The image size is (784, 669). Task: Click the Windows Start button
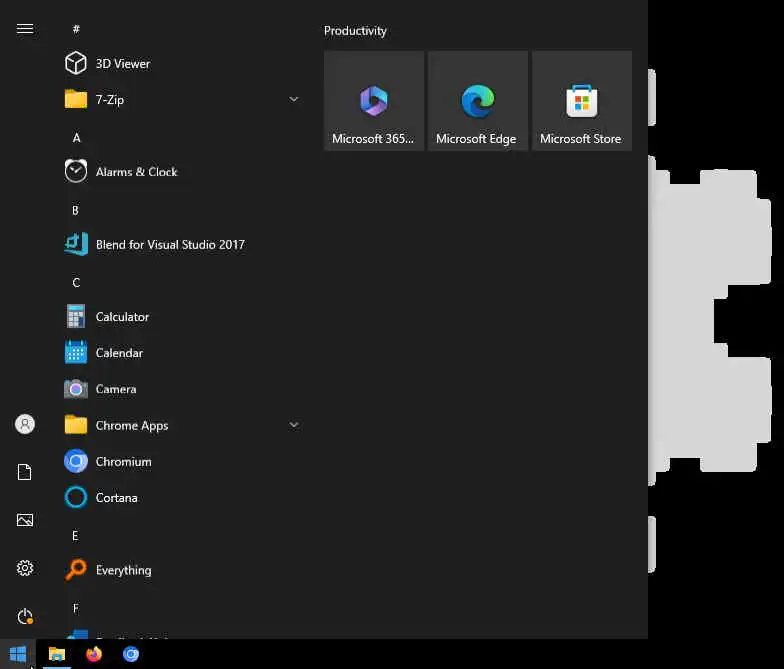pos(18,654)
